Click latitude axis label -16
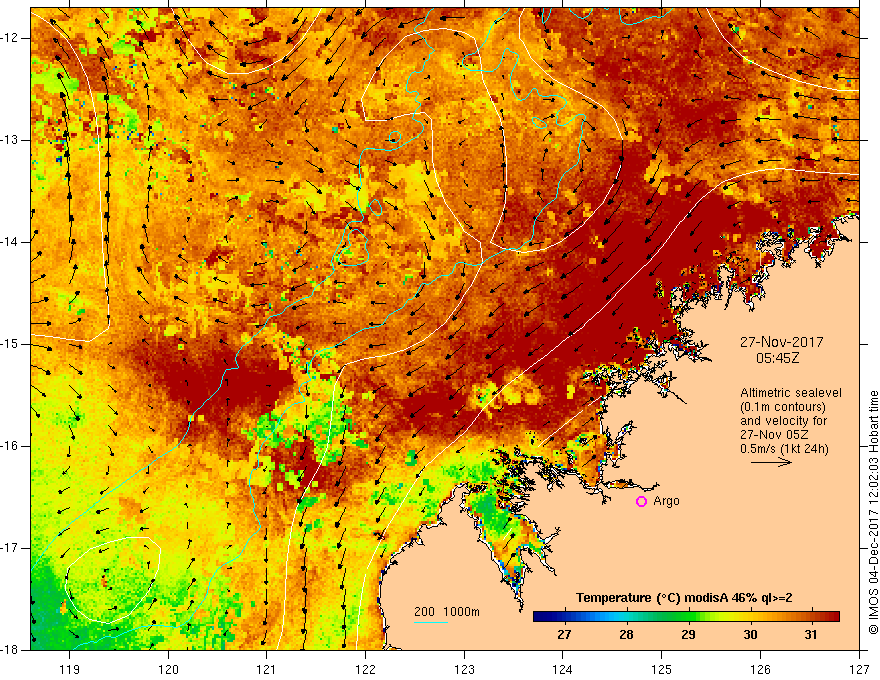Screen dimensions: 880x680 point(11,446)
